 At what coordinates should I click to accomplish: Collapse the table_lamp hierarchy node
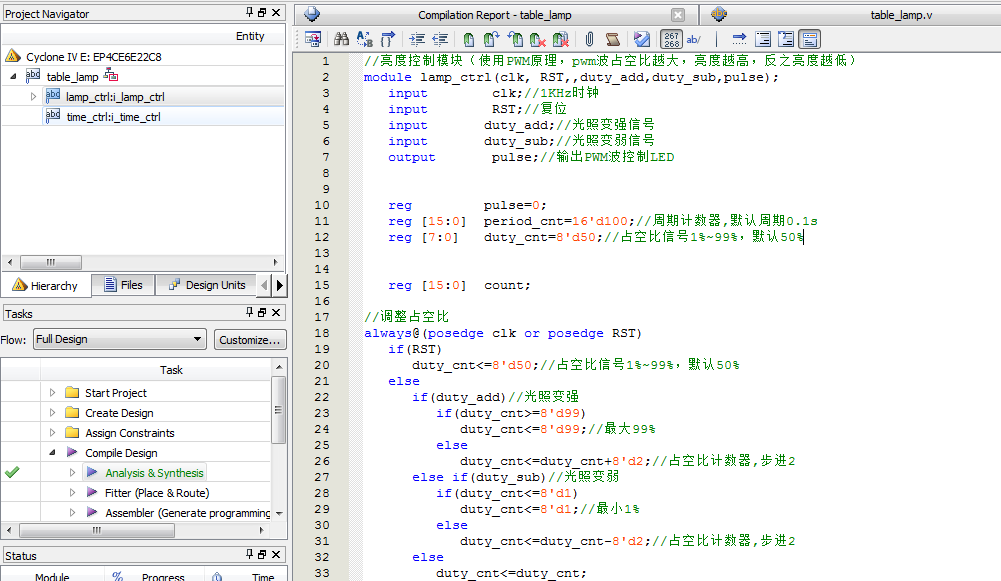pyautogui.click(x=13, y=77)
